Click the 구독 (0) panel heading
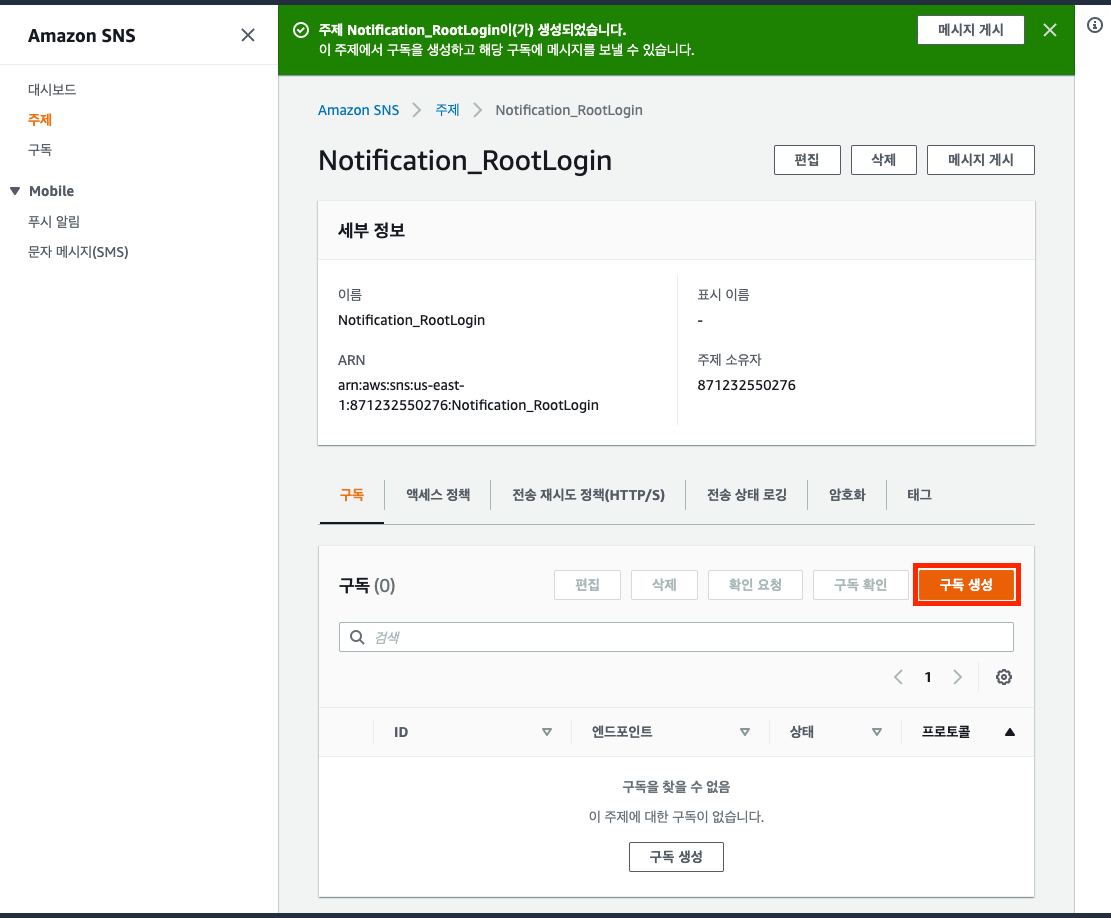 [x=367, y=585]
